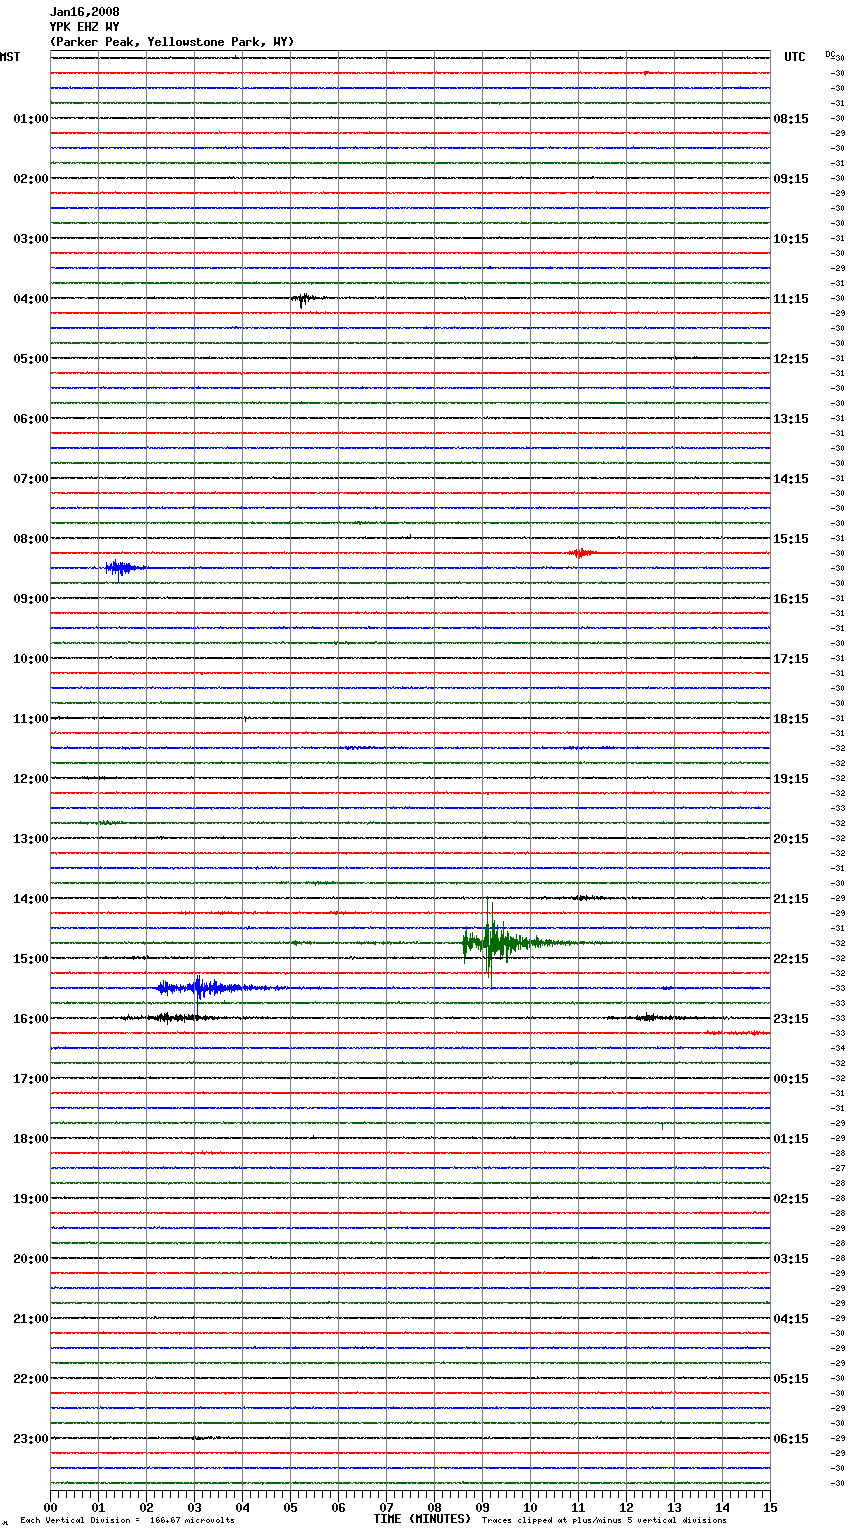Select the 19:00 MST time label
The height and width of the screenshot is (1534, 850).
click(31, 1199)
